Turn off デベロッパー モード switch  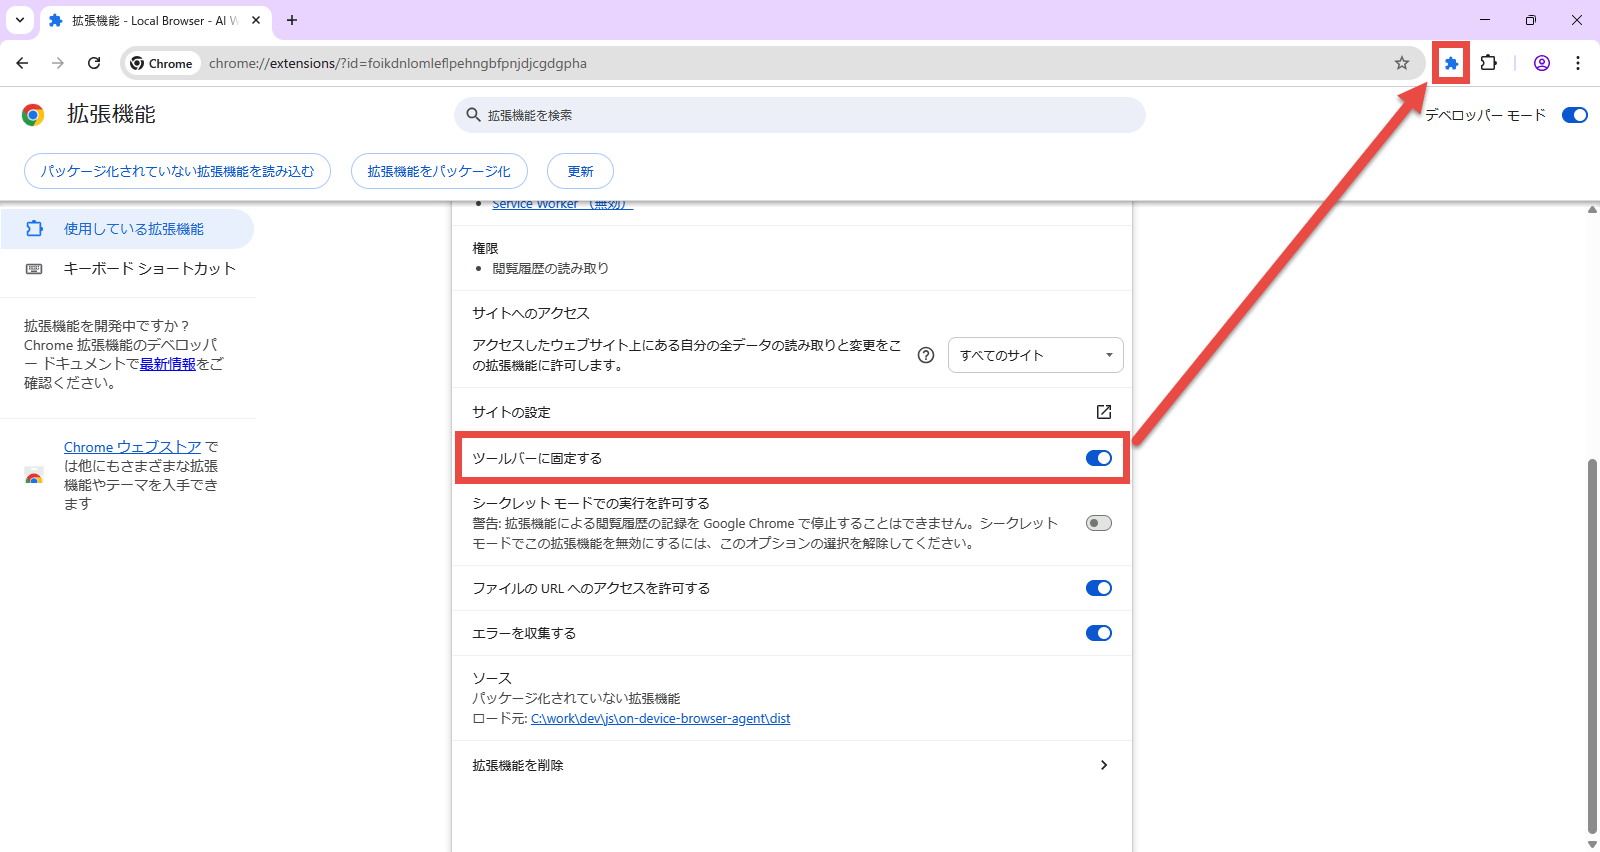click(1574, 115)
